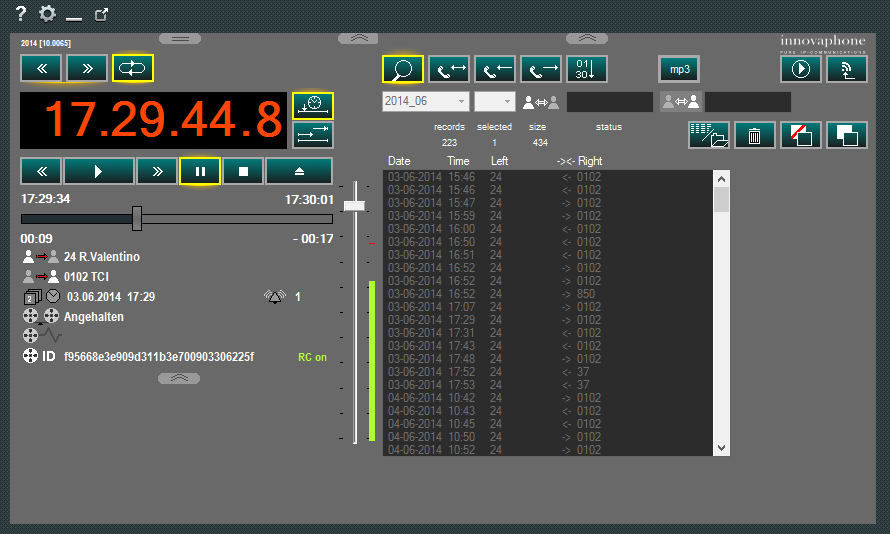Open the recordings folder list button
The height and width of the screenshot is (534, 890).
(708, 135)
